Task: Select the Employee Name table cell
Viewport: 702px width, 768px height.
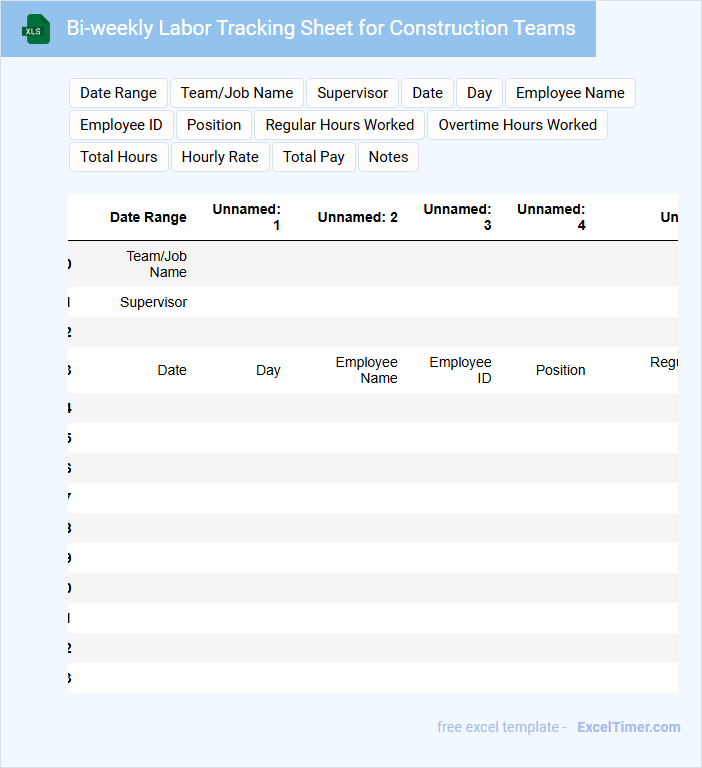Action: pyautogui.click(x=366, y=370)
